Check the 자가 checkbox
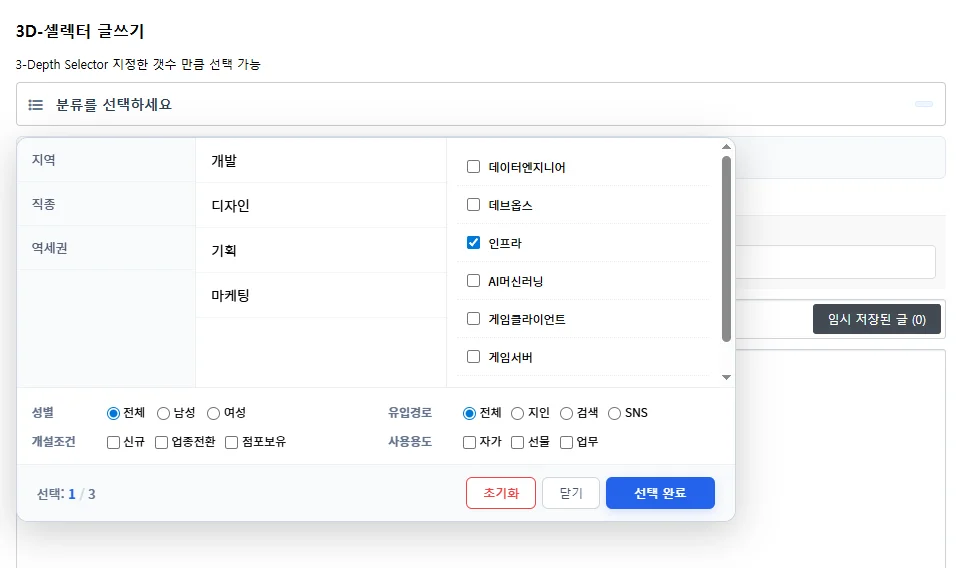 470,442
